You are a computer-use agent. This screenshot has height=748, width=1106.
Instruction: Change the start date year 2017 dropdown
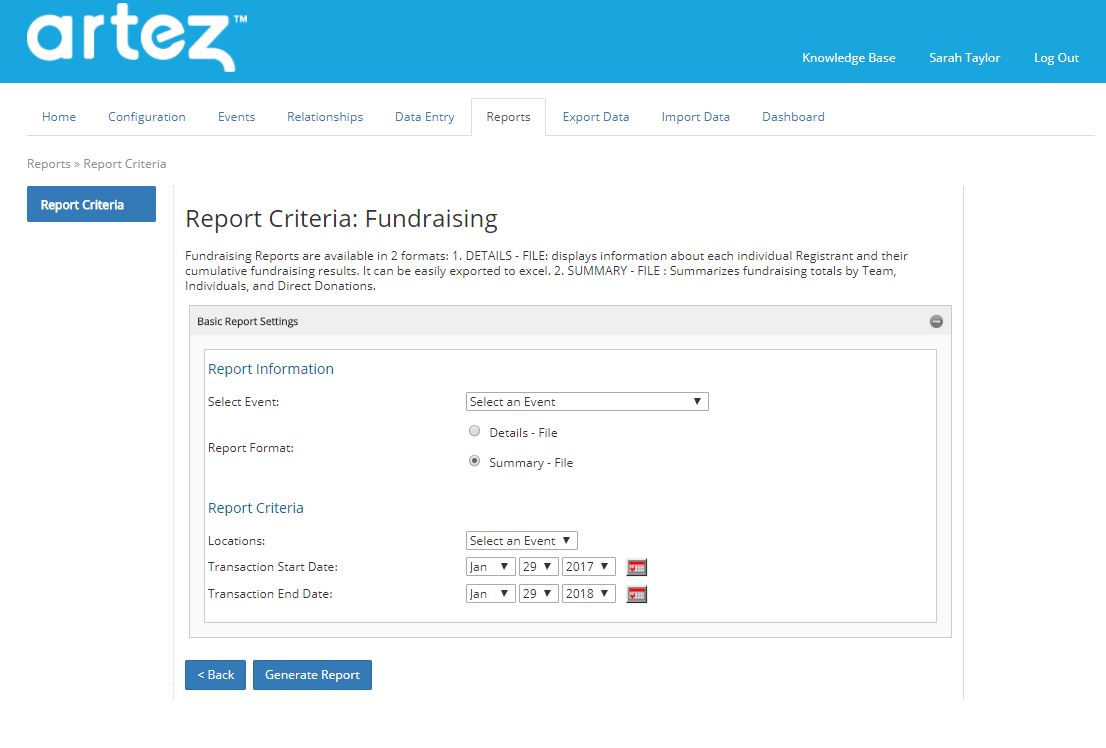click(588, 567)
